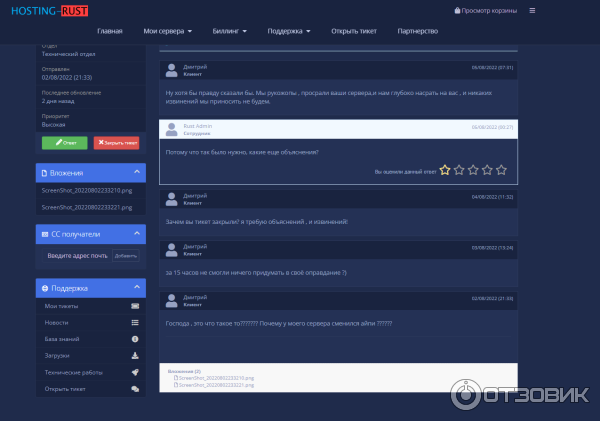Click the list icon beside Новости
The width and height of the screenshot is (600, 421).
135,322
